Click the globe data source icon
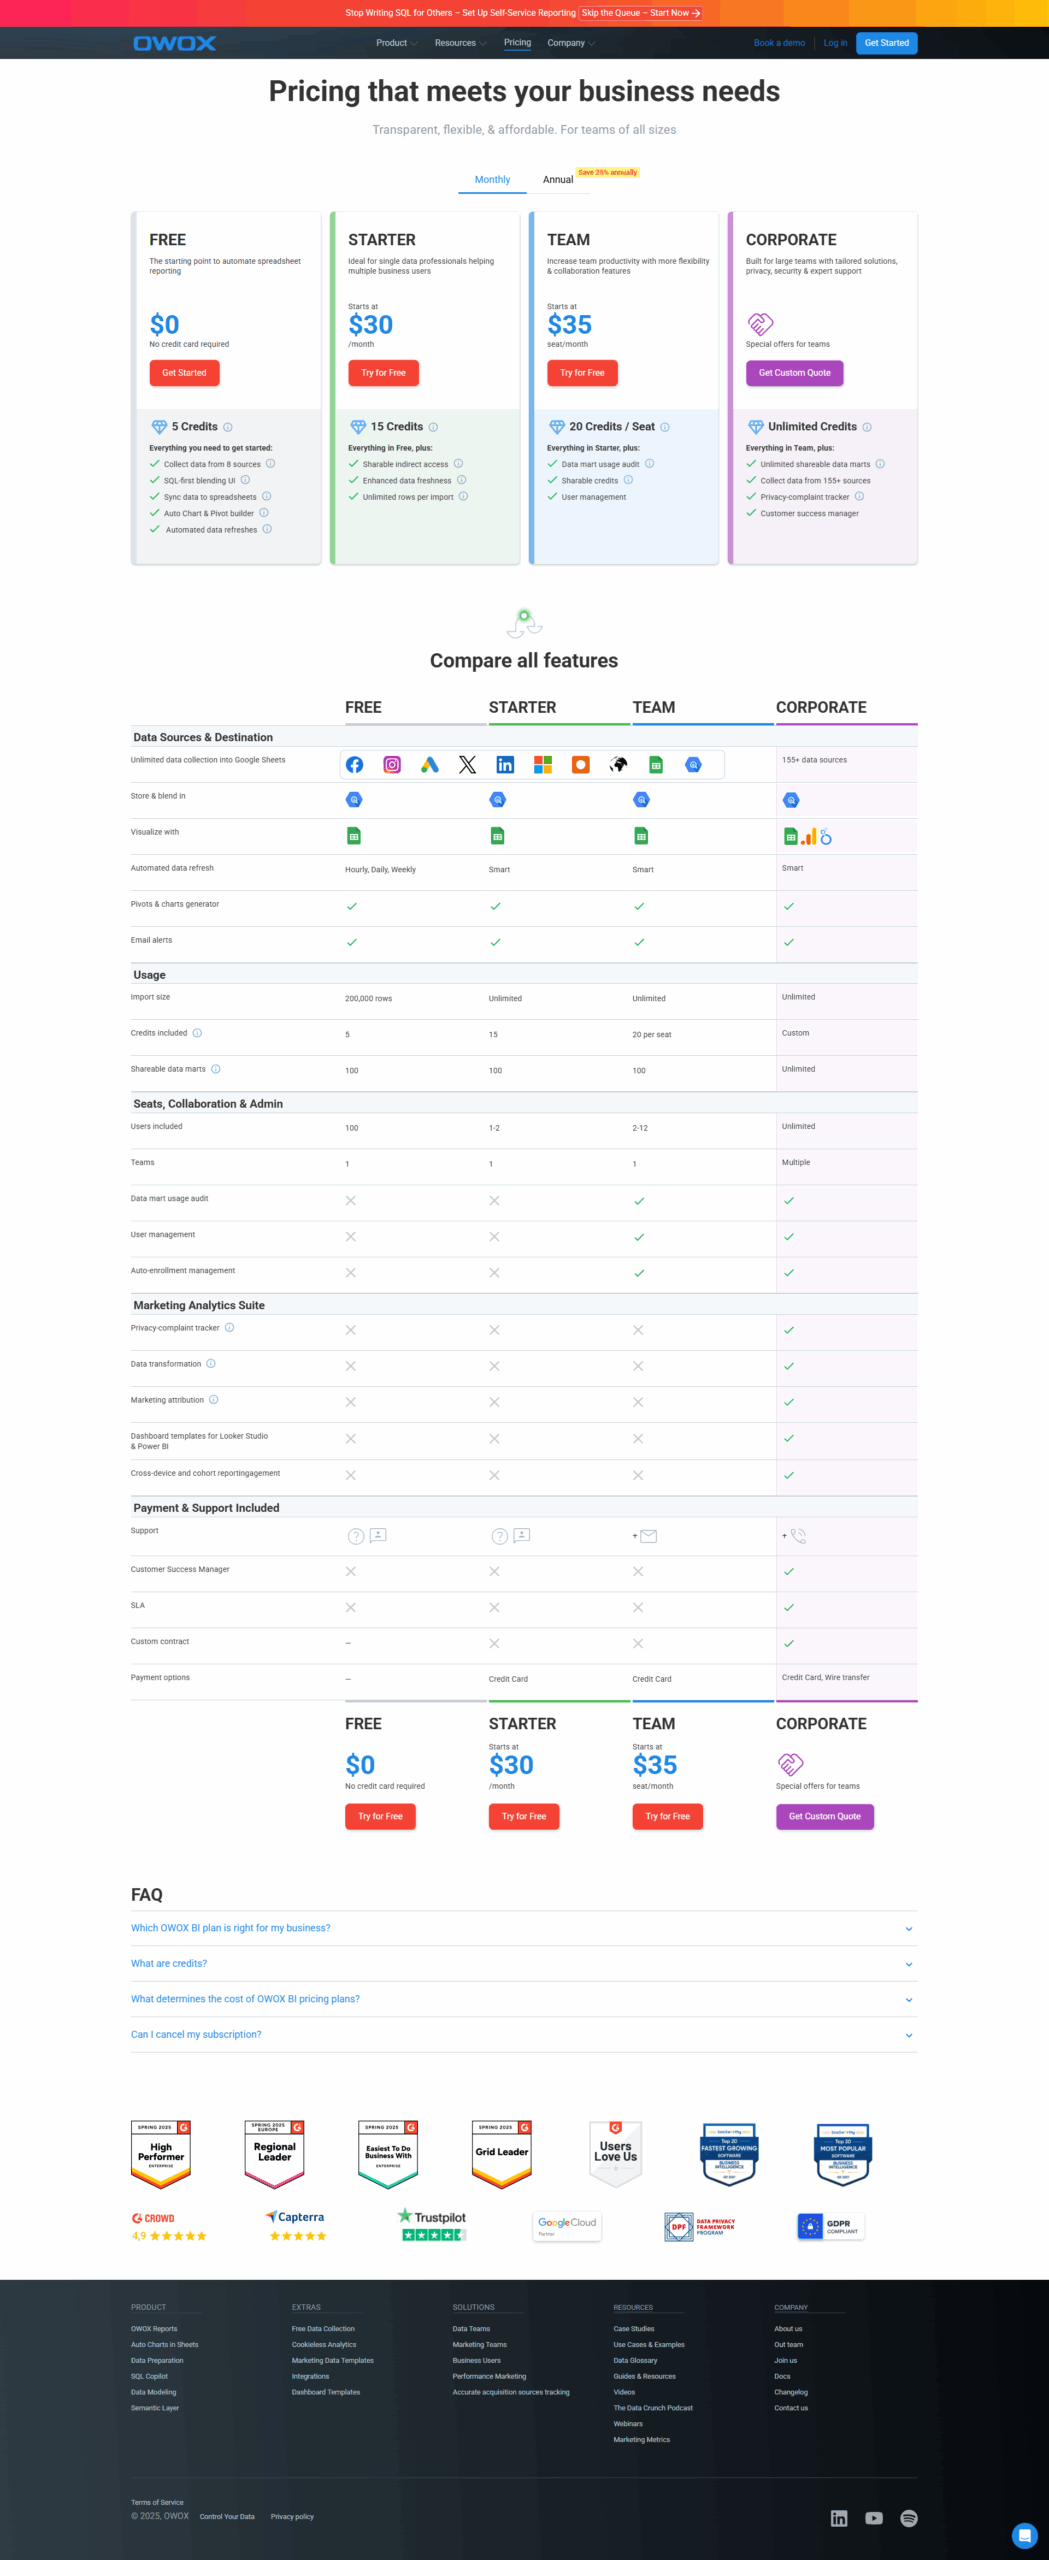 (x=618, y=765)
